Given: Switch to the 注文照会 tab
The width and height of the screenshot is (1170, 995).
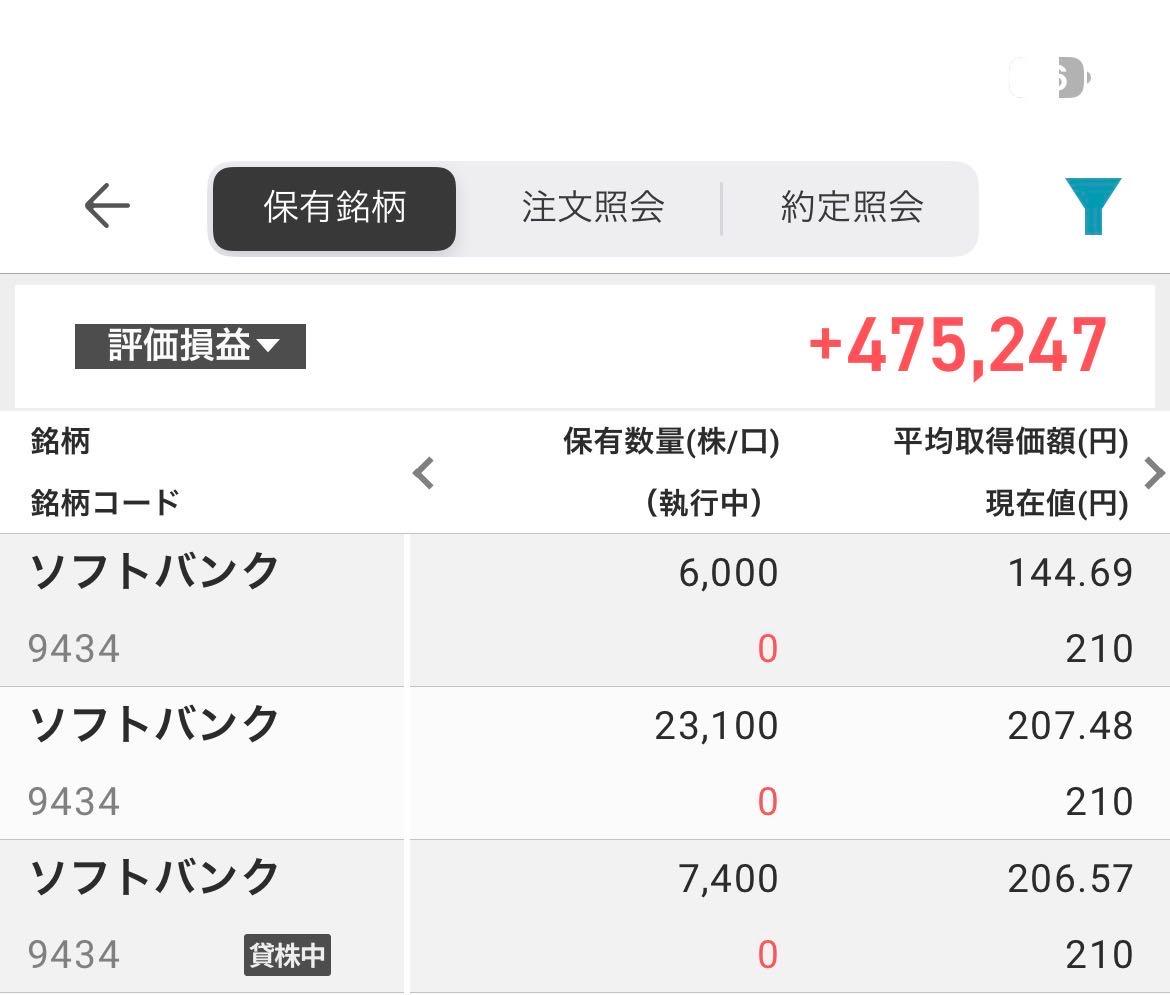Looking at the screenshot, I should coord(592,207).
